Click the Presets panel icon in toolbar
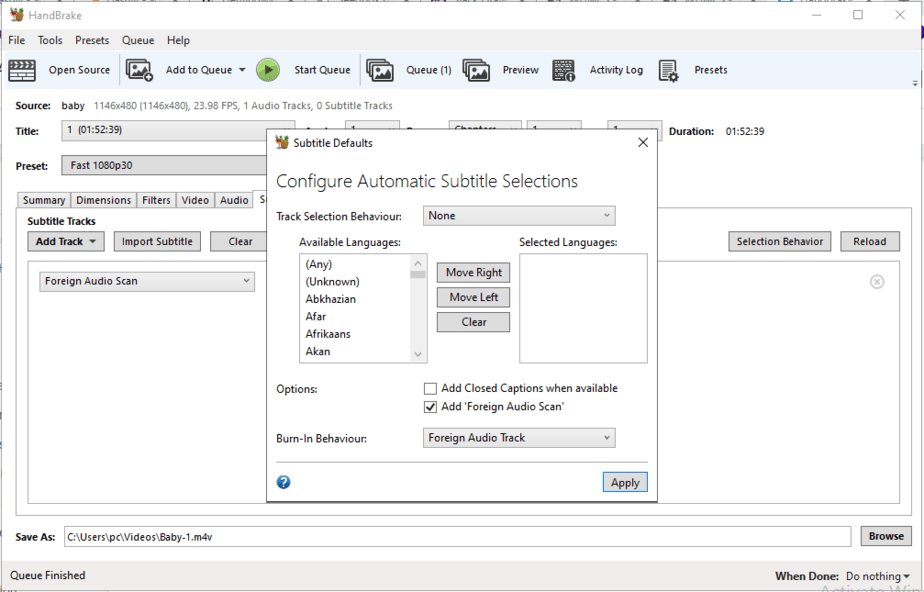The image size is (924, 592). pyautogui.click(x=669, y=70)
